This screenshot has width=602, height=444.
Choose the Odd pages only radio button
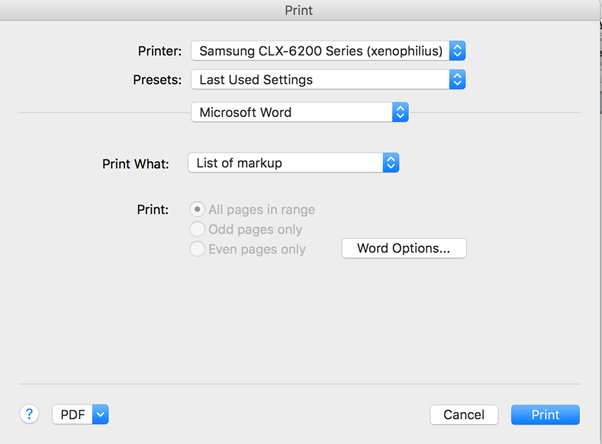198,229
